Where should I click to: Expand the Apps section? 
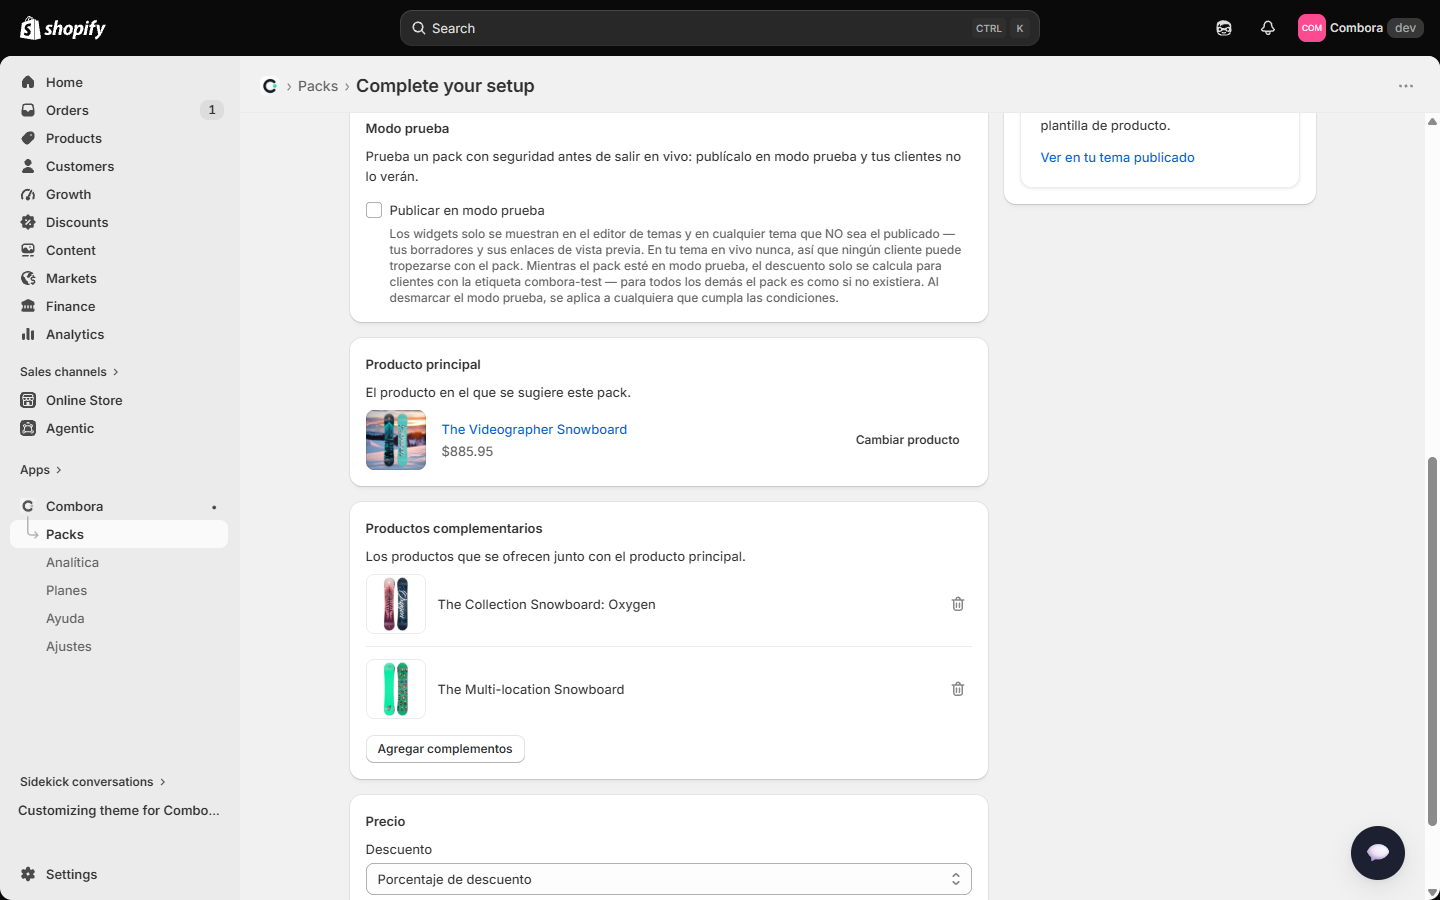coord(41,470)
